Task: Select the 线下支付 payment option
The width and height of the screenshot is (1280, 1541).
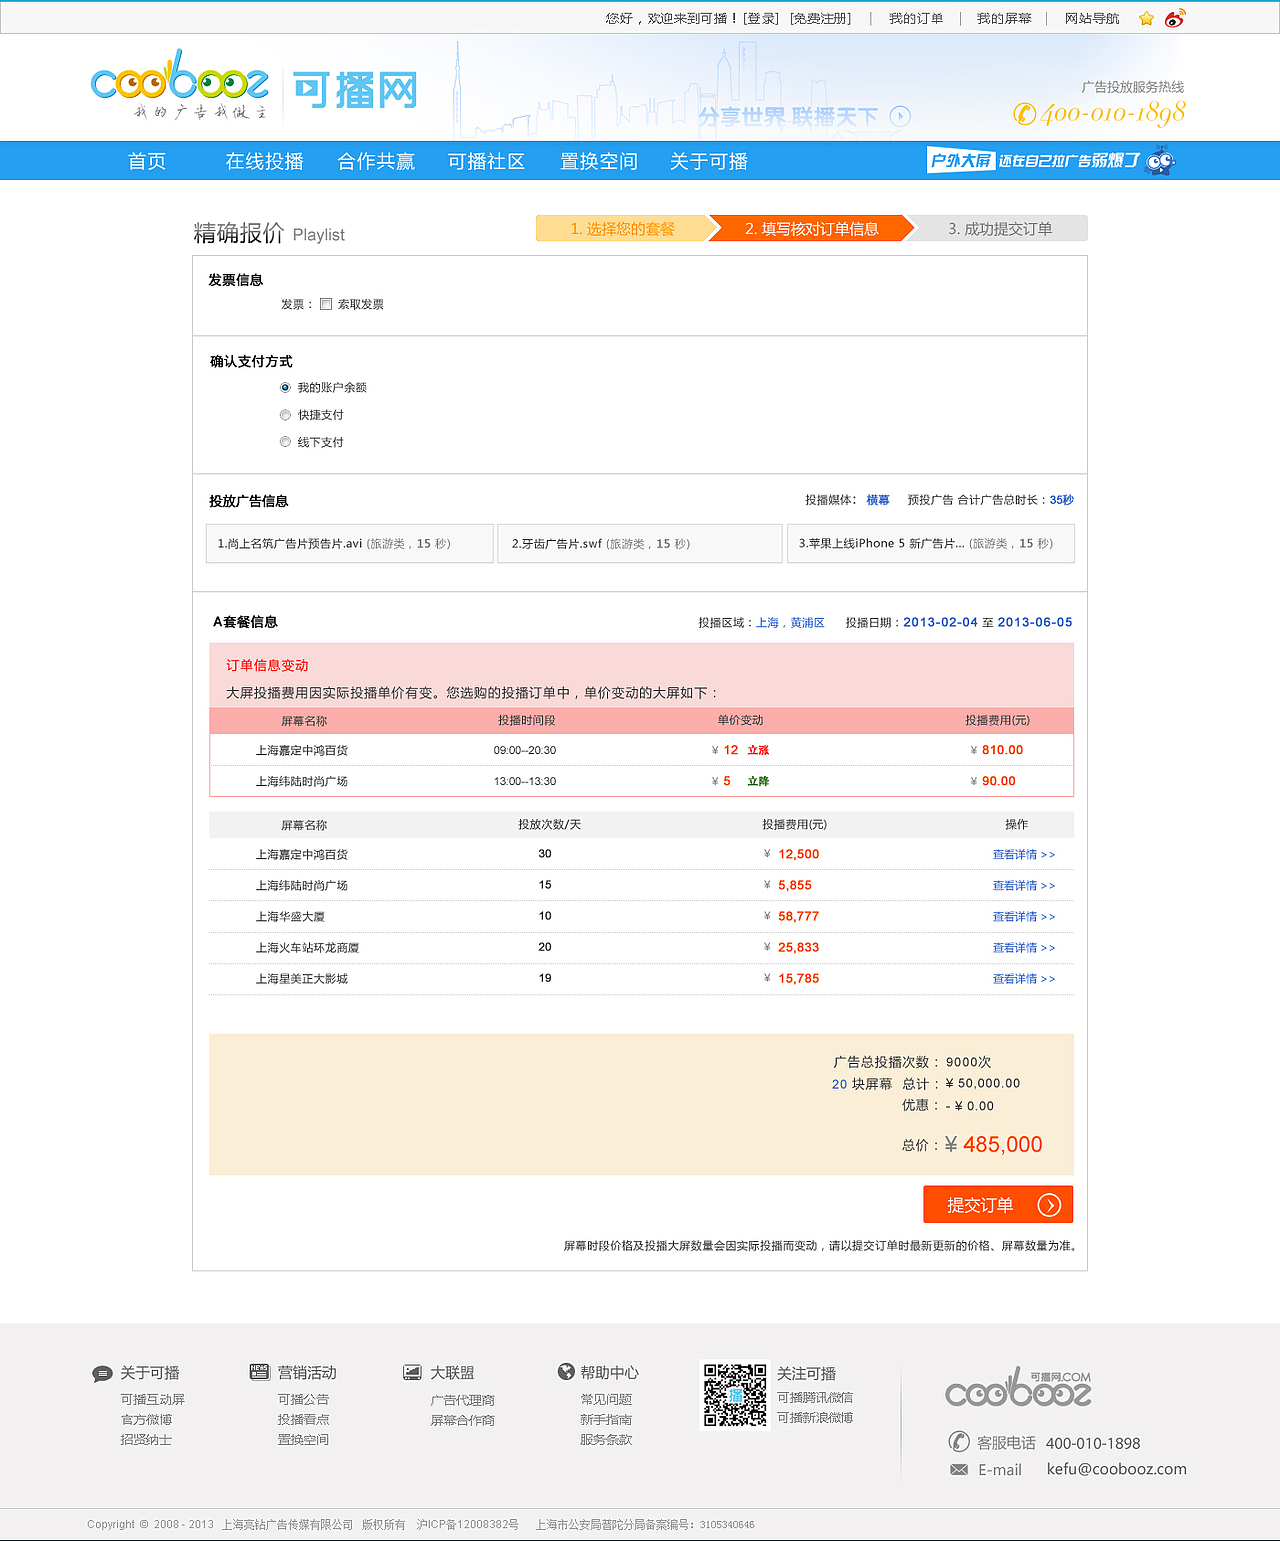Action: pos(285,441)
